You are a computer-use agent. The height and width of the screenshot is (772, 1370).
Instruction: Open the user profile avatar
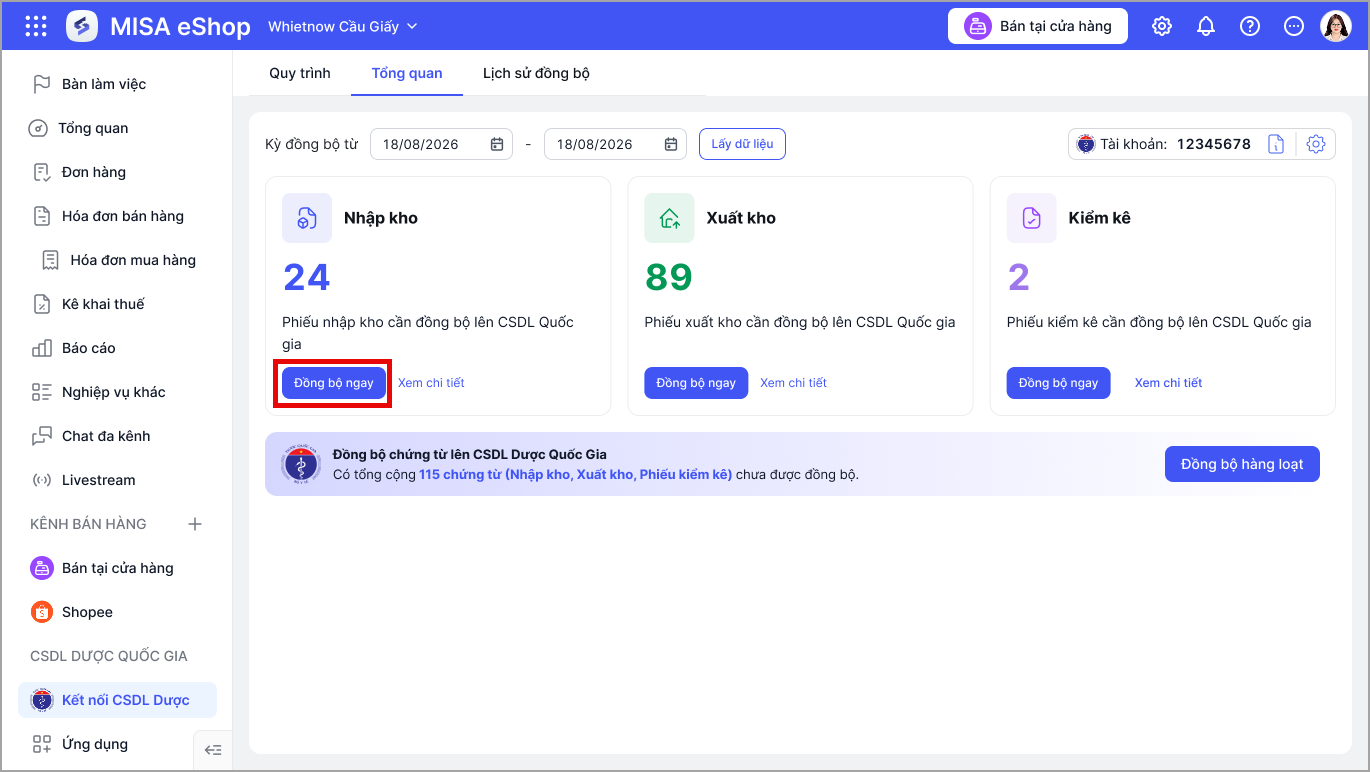[x=1336, y=27]
